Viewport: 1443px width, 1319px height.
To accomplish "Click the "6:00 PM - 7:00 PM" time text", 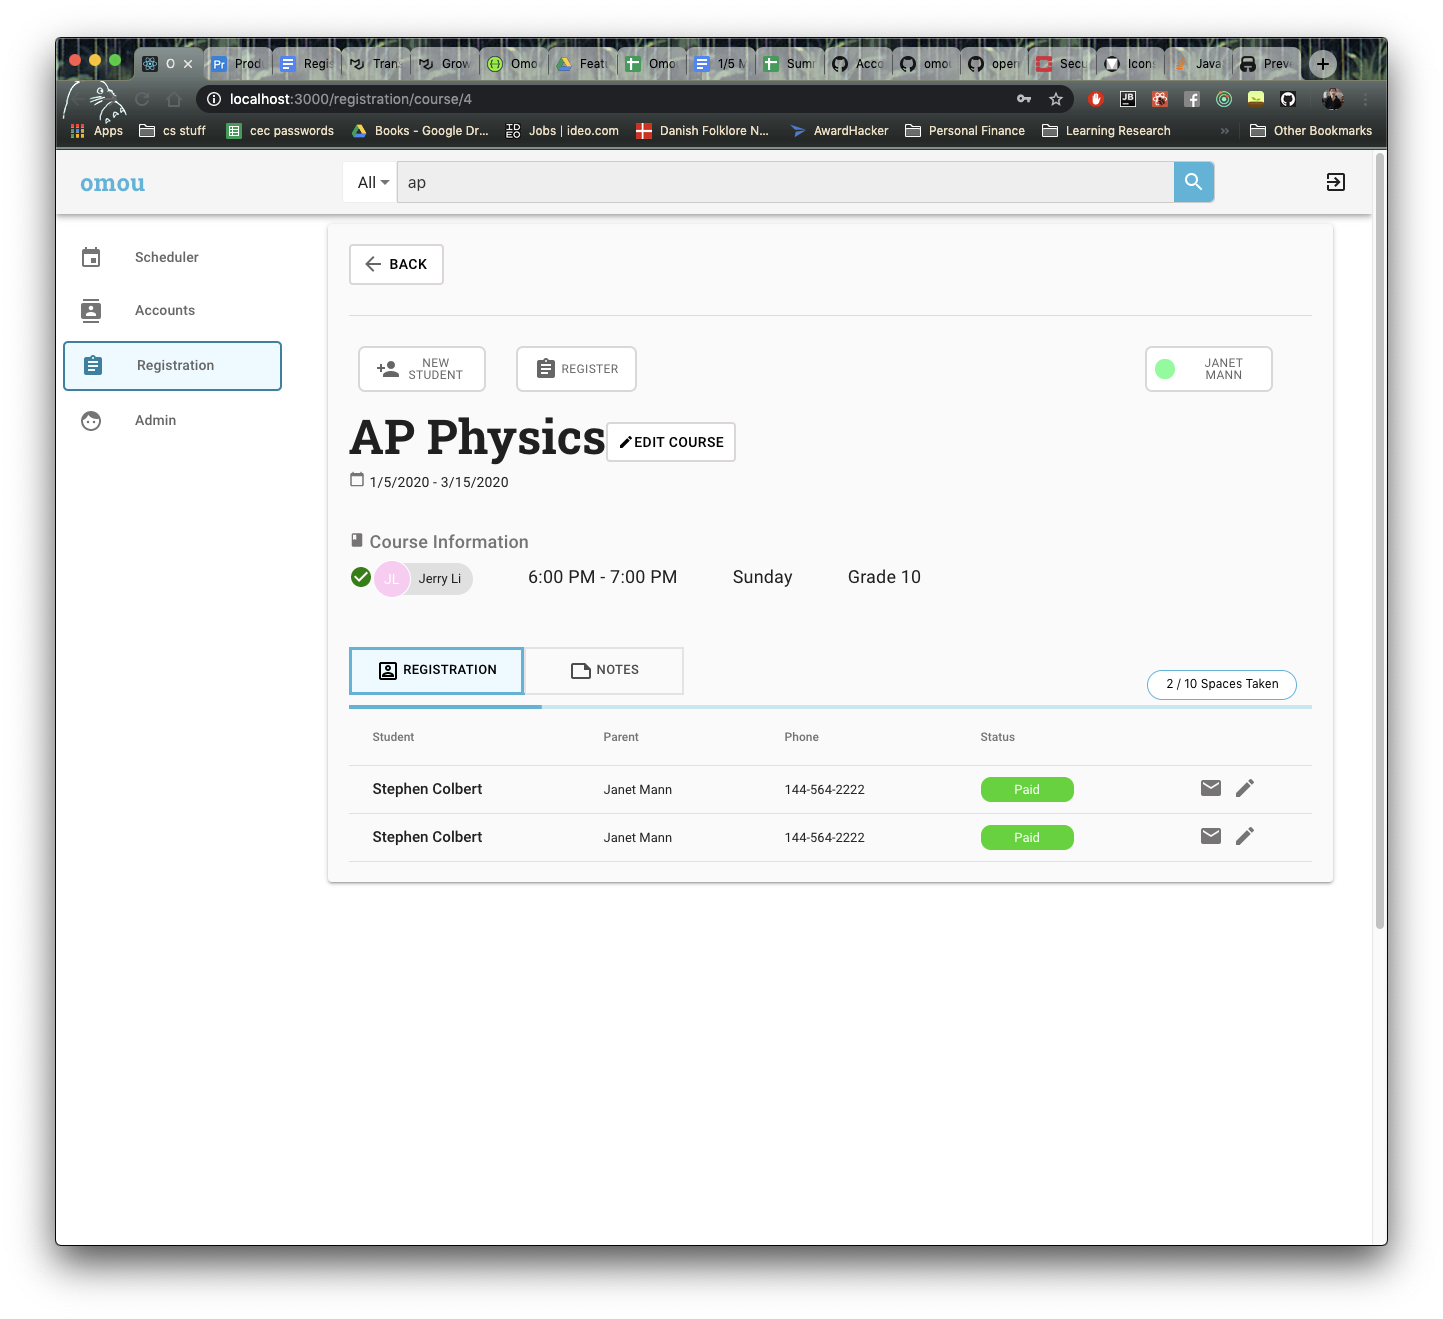I will click(602, 577).
